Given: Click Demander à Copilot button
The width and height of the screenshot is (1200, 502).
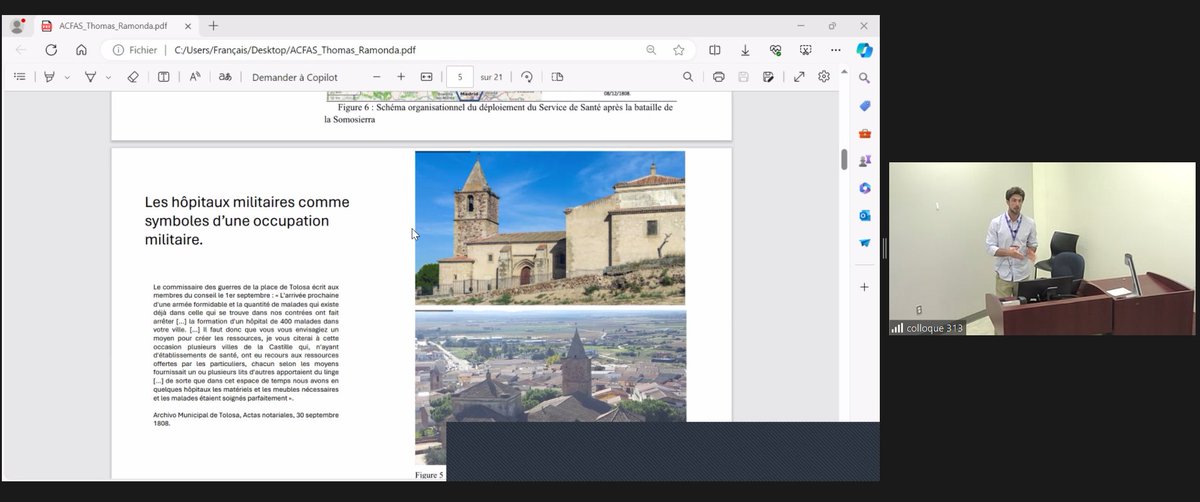Looking at the screenshot, I should click(x=294, y=77).
